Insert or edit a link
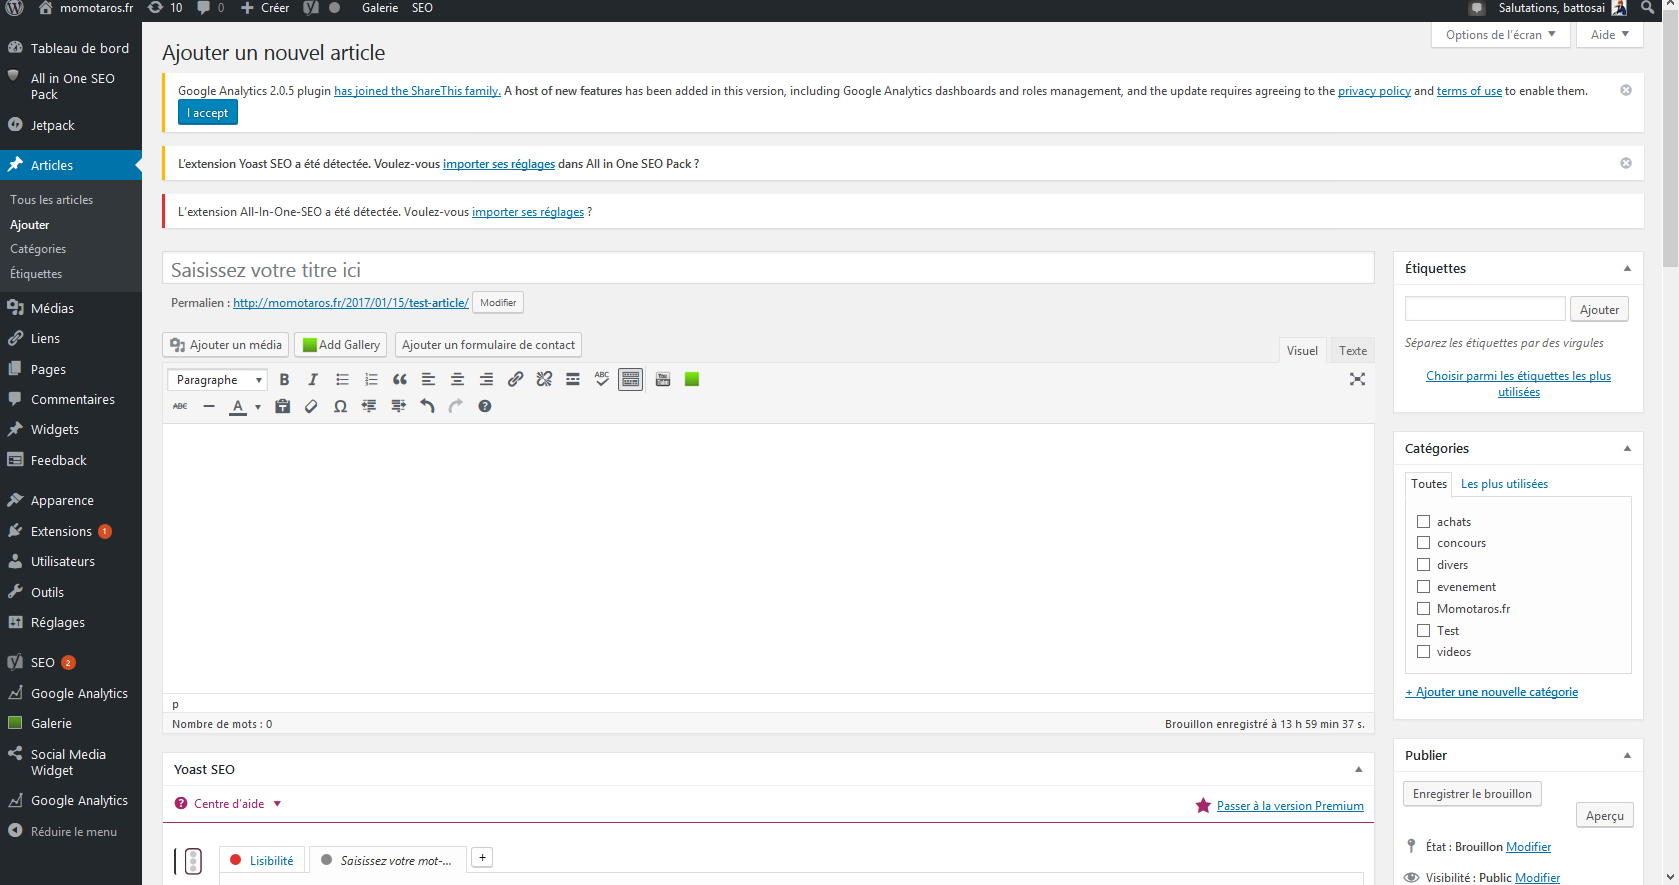 tap(515, 380)
